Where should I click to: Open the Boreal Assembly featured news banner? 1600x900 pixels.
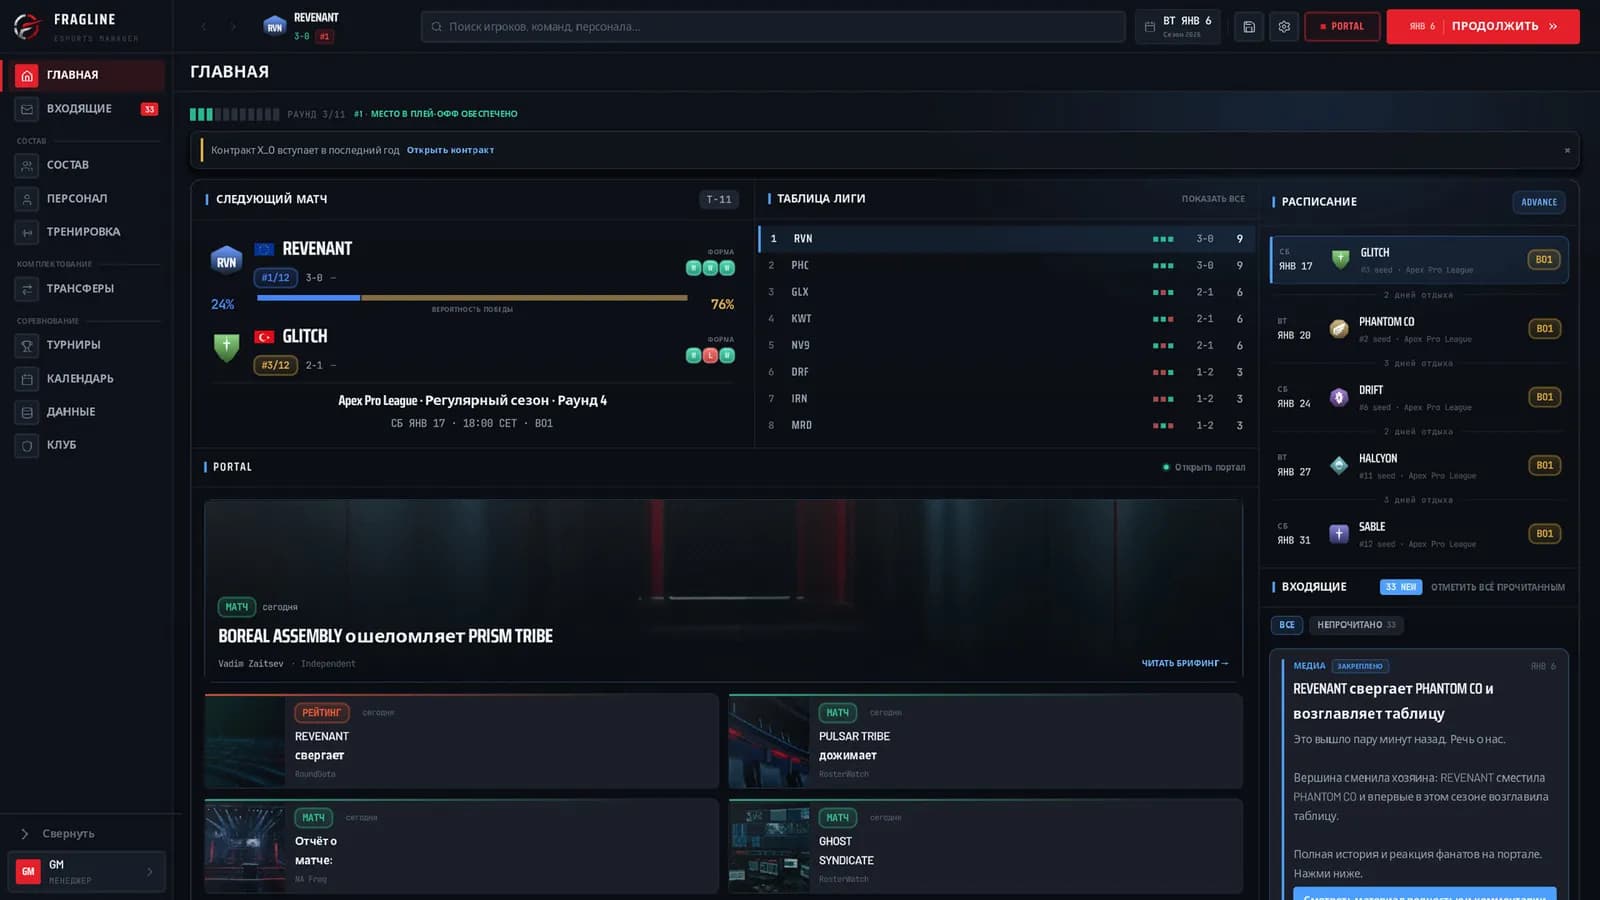point(724,591)
